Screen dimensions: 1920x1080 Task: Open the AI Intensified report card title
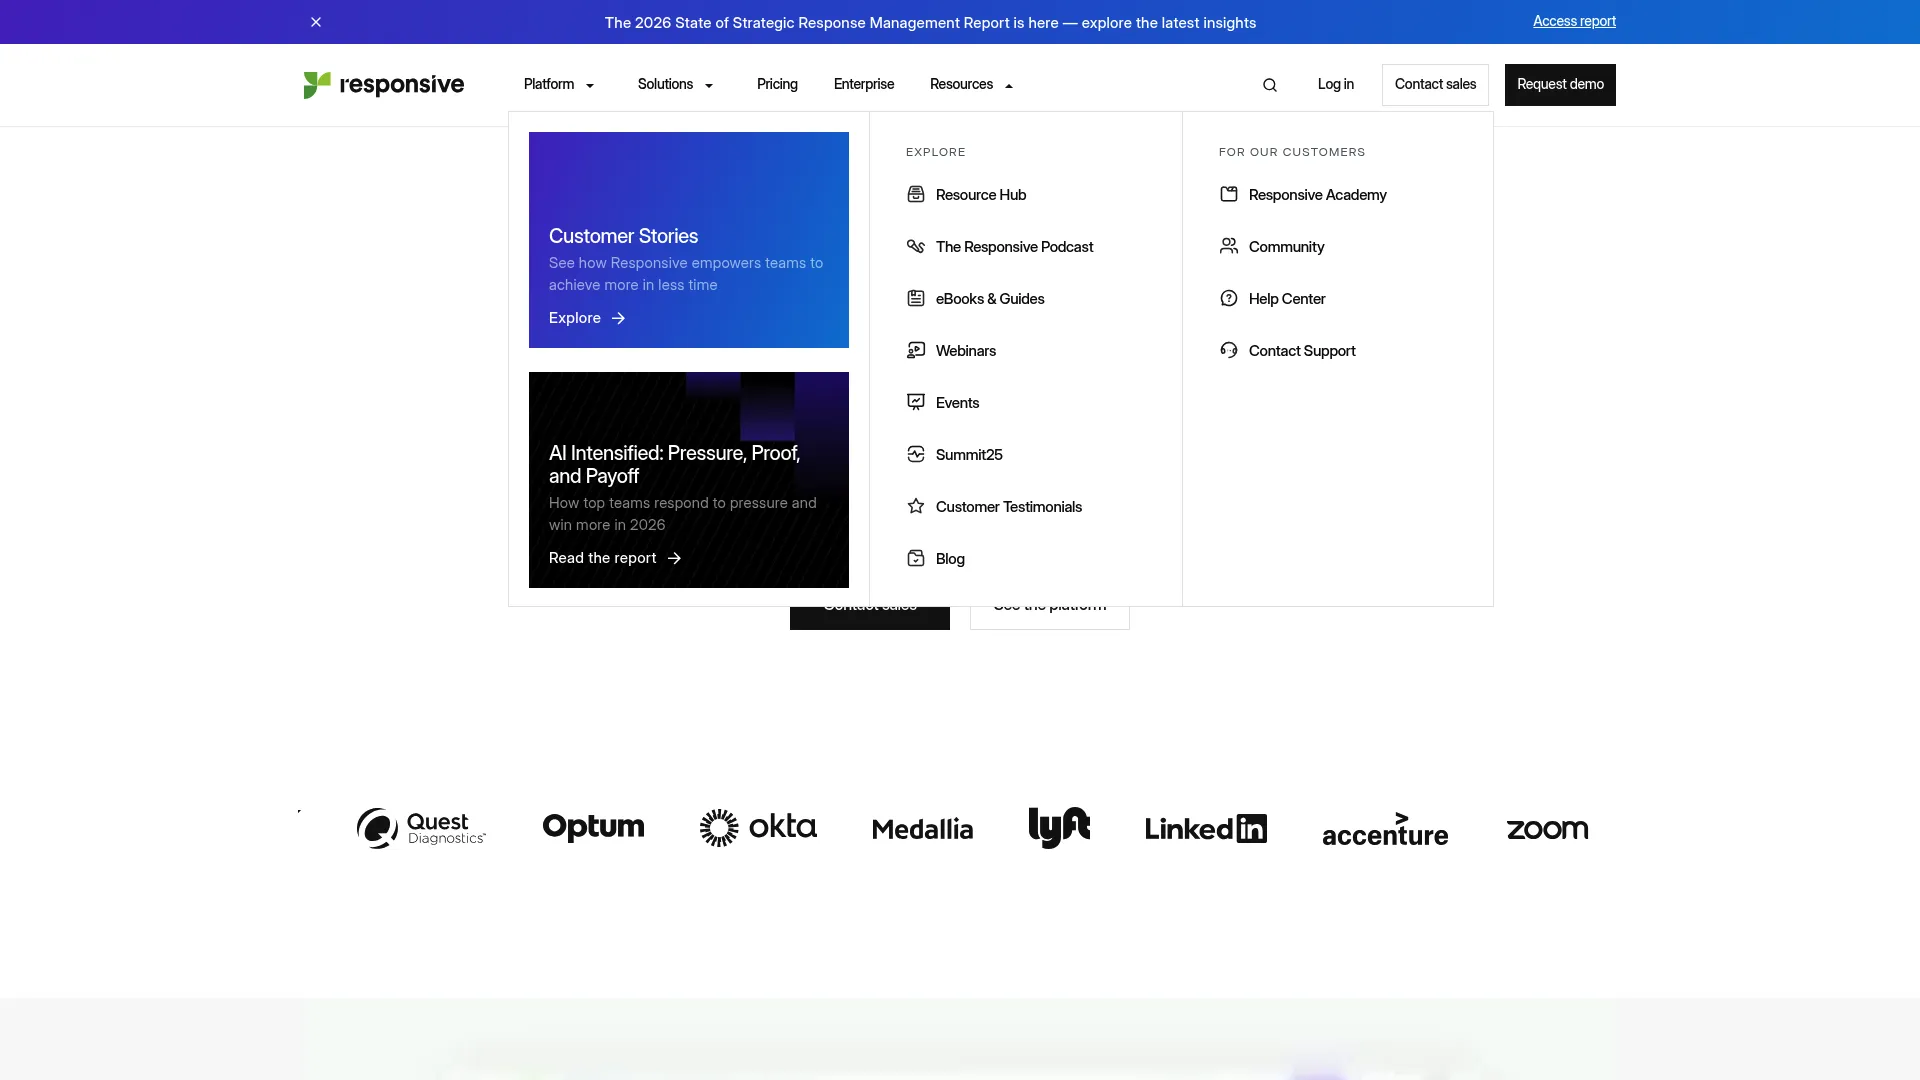pyautogui.click(x=675, y=464)
